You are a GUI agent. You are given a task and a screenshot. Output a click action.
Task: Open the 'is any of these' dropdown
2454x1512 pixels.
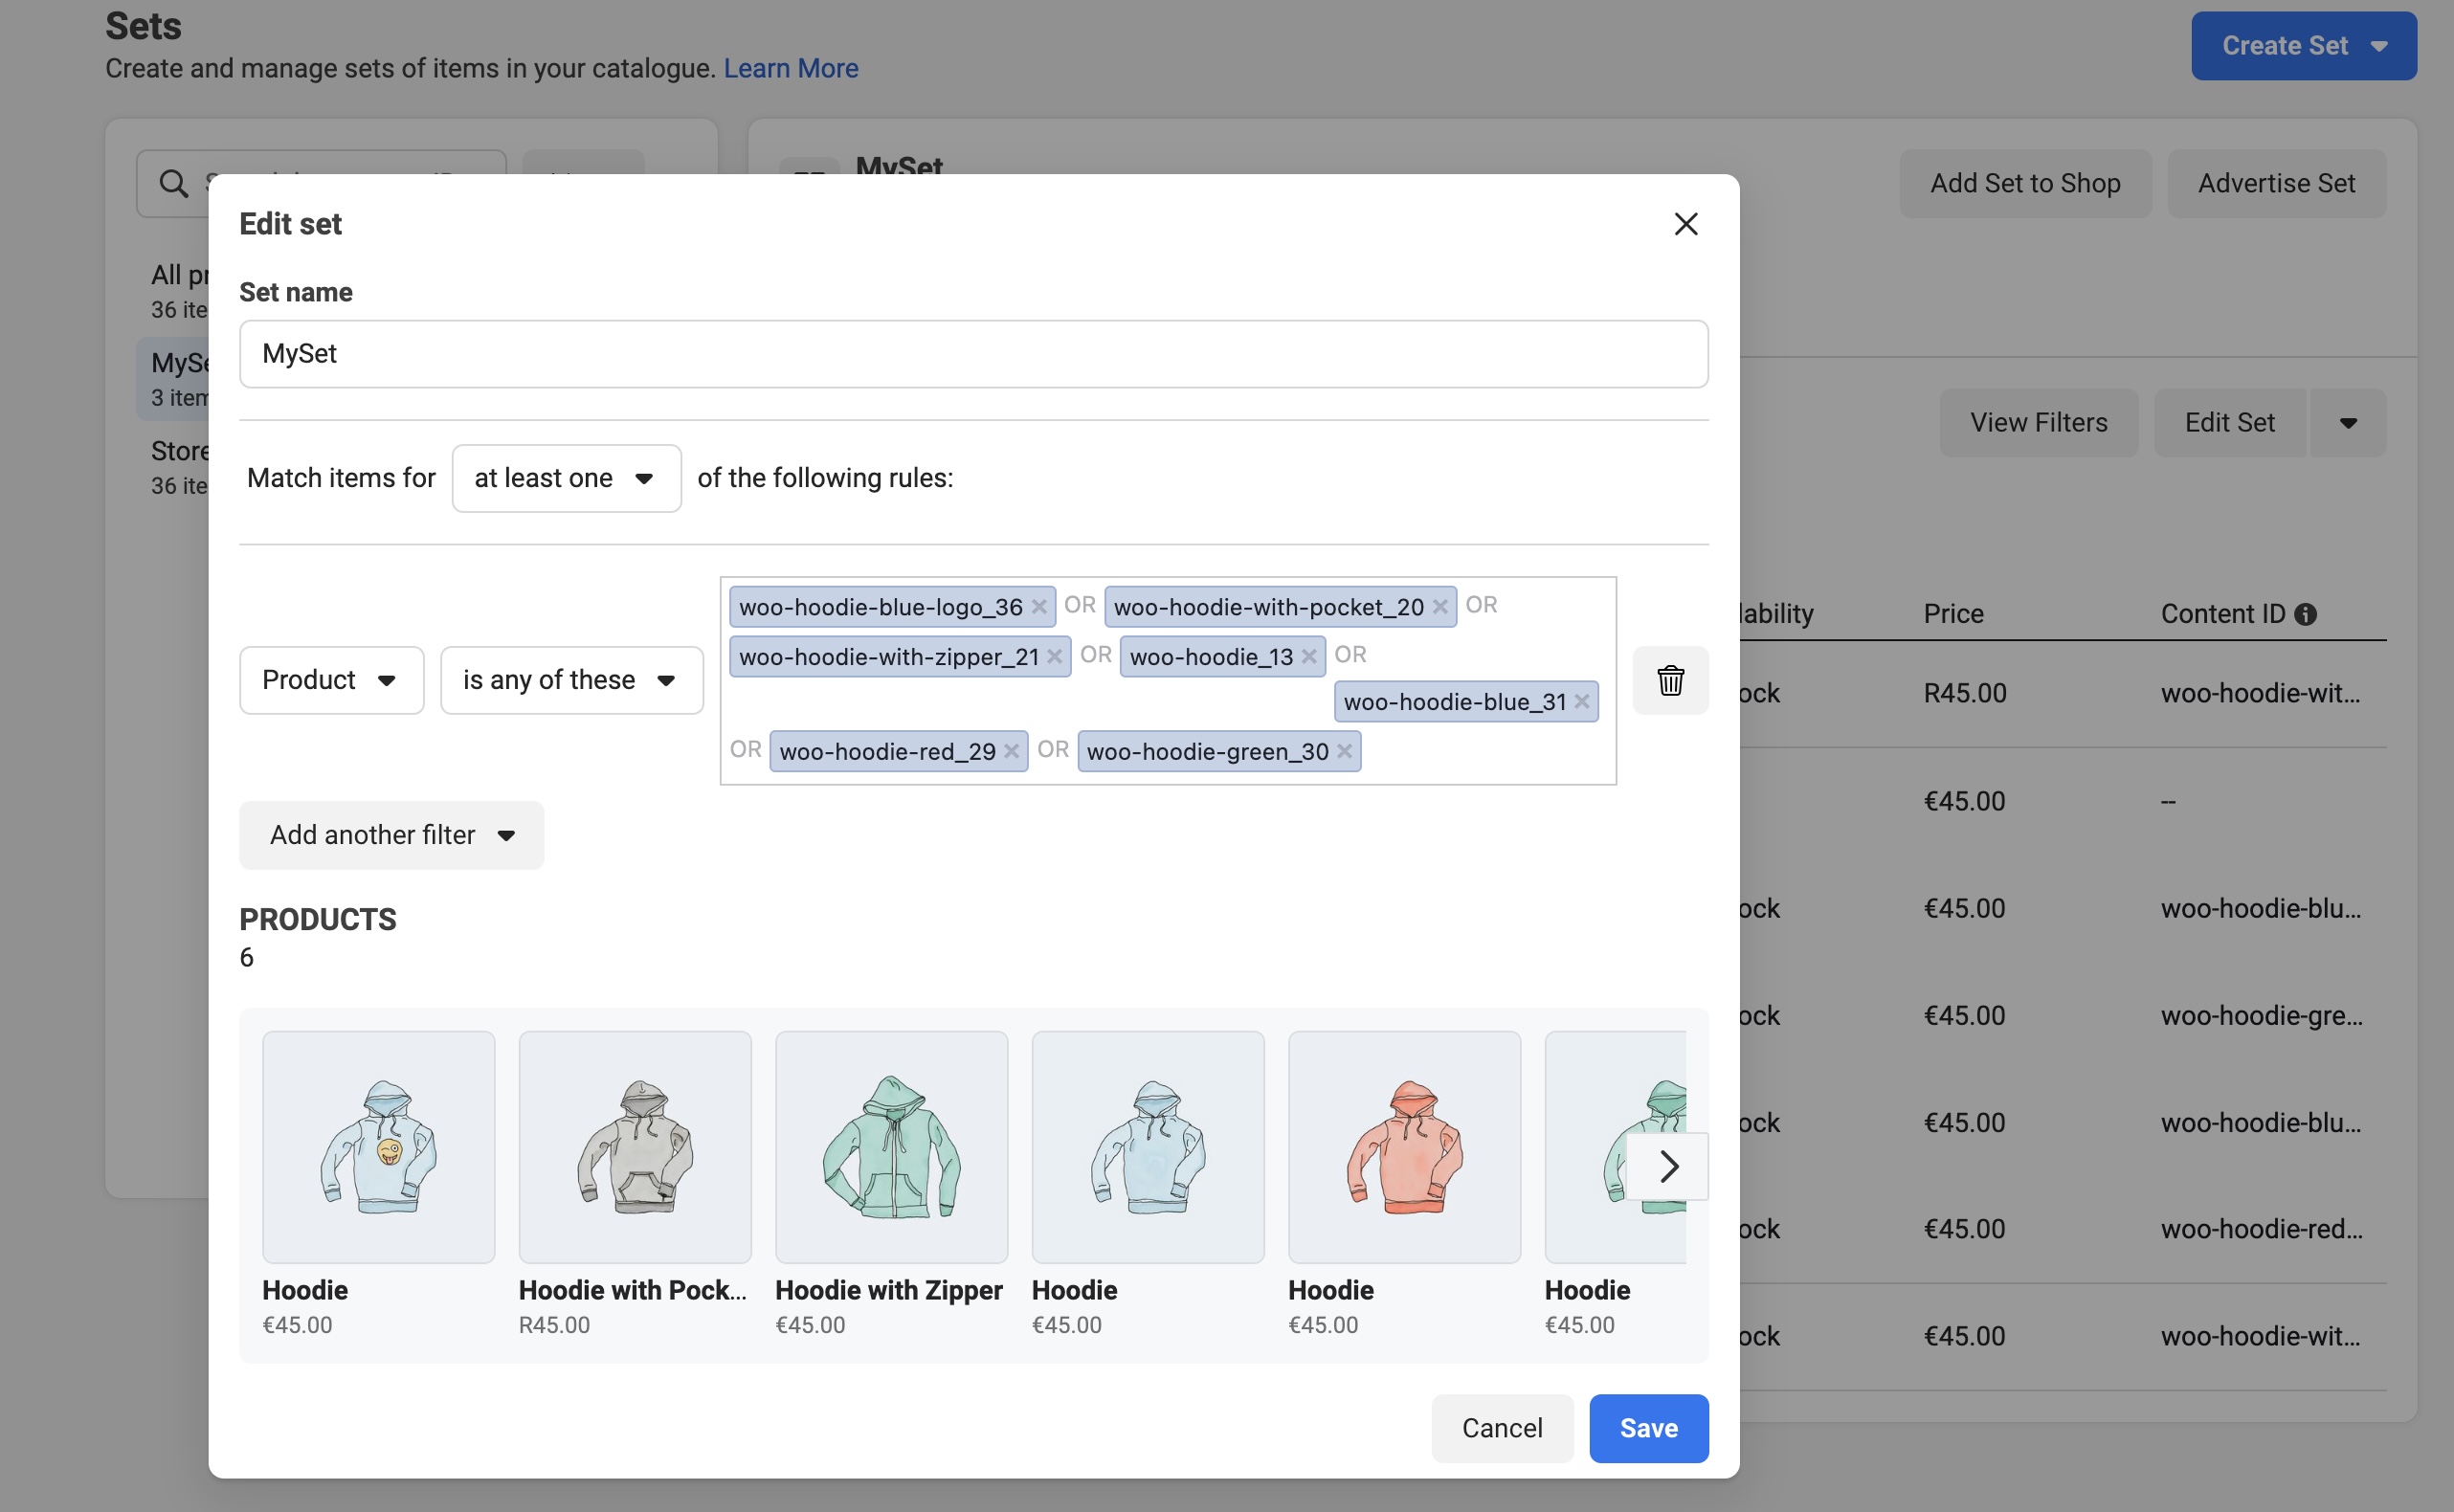(571, 680)
